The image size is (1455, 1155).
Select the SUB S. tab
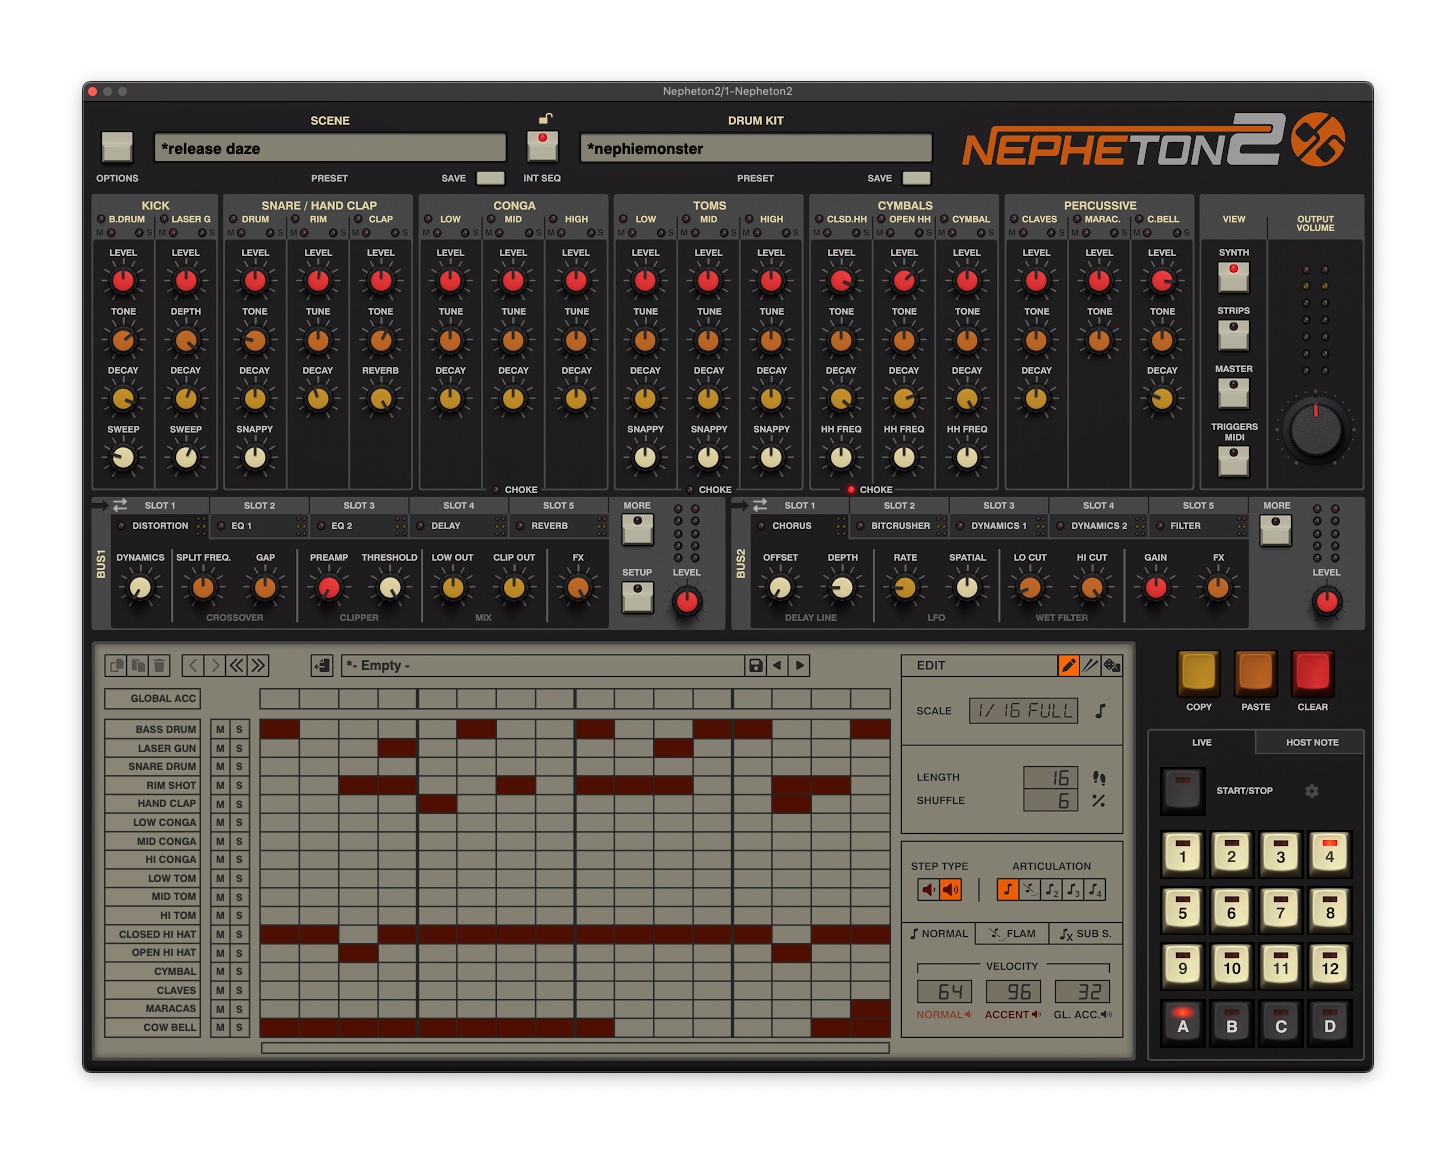[1086, 934]
